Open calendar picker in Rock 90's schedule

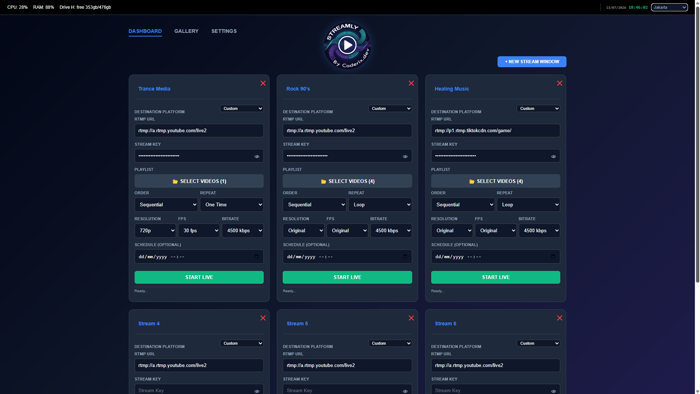[x=405, y=257]
